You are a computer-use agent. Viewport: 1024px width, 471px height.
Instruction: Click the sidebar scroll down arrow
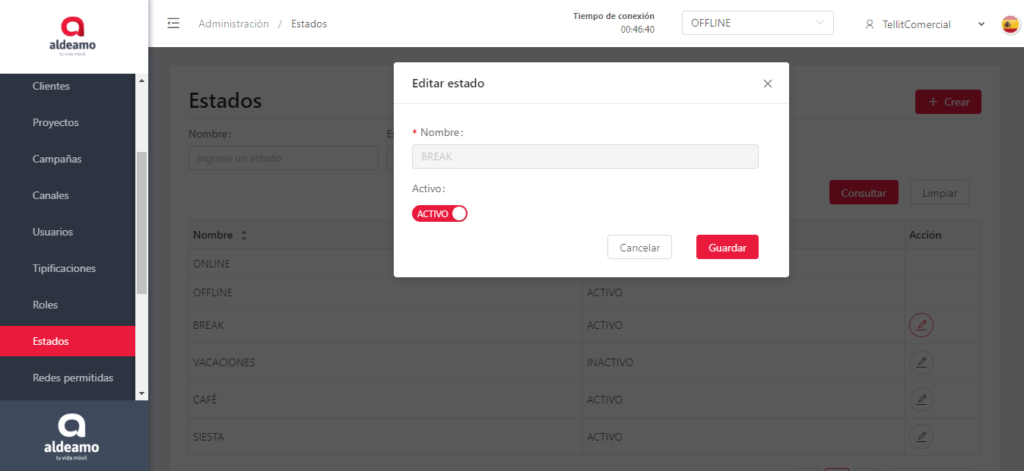141,393
